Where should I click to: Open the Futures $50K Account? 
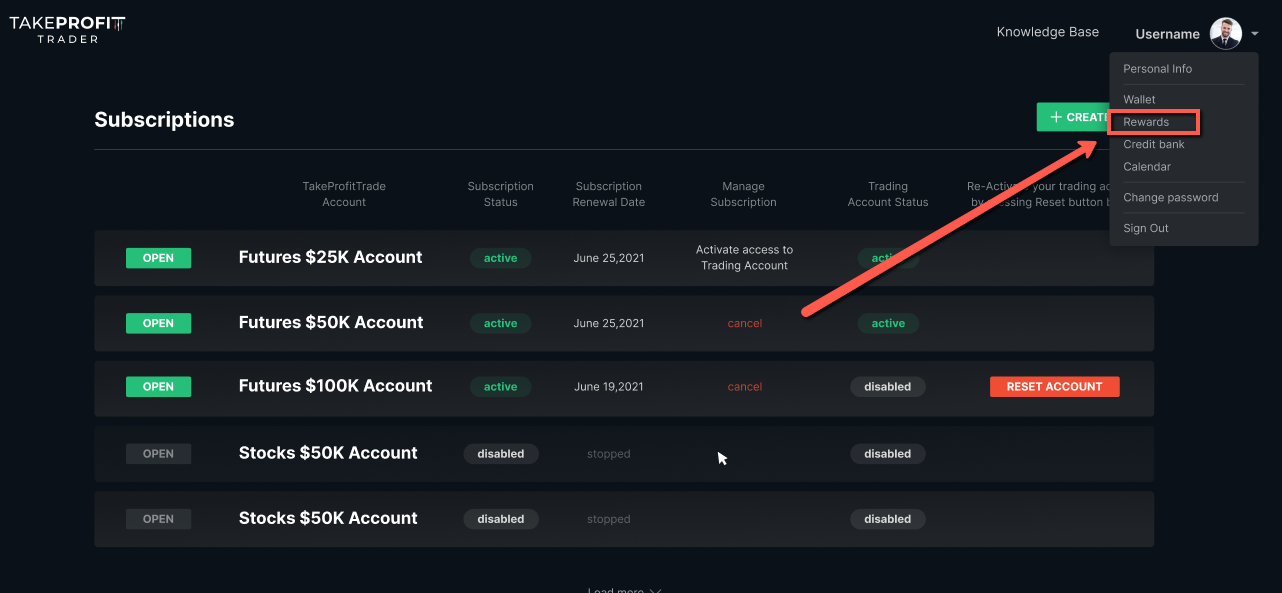pos(158,323)
